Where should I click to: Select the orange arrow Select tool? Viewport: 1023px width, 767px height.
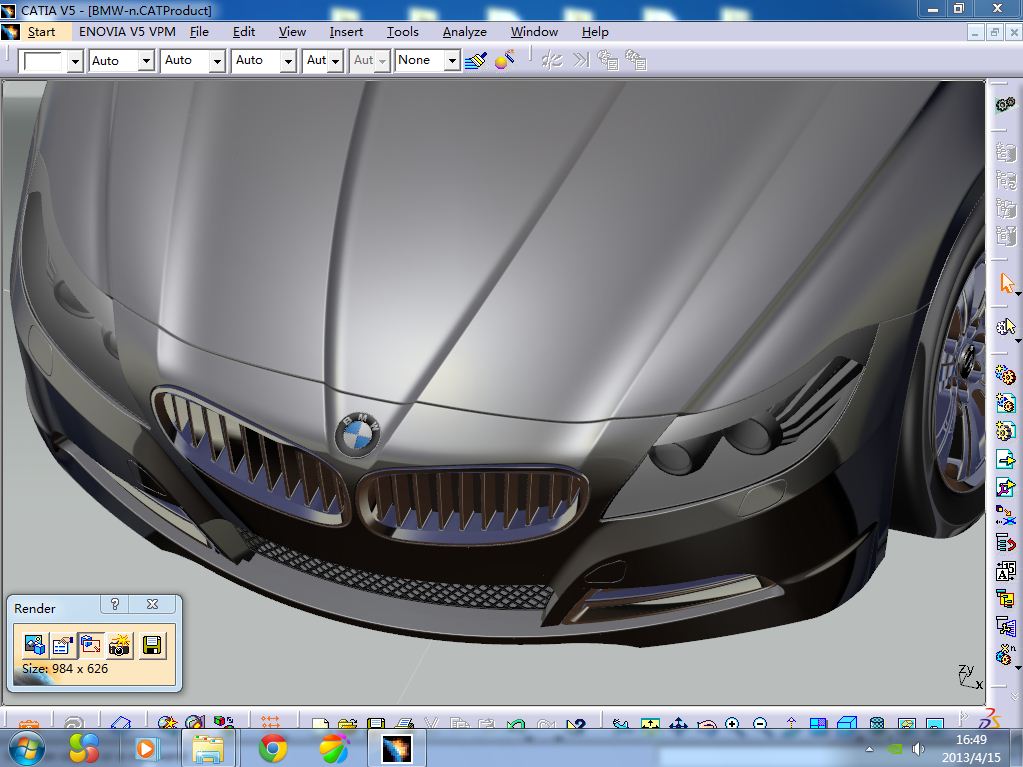1006,284
